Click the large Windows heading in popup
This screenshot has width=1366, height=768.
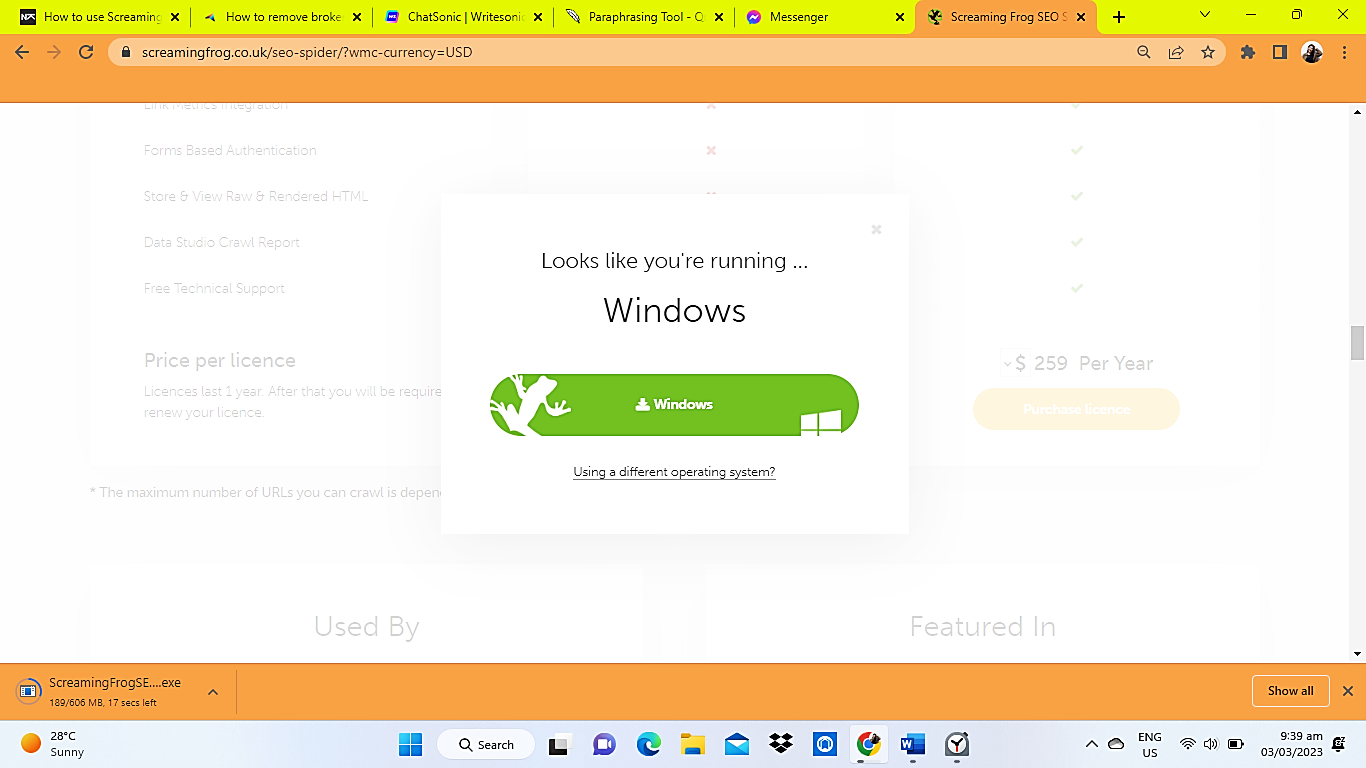(674, 311)
